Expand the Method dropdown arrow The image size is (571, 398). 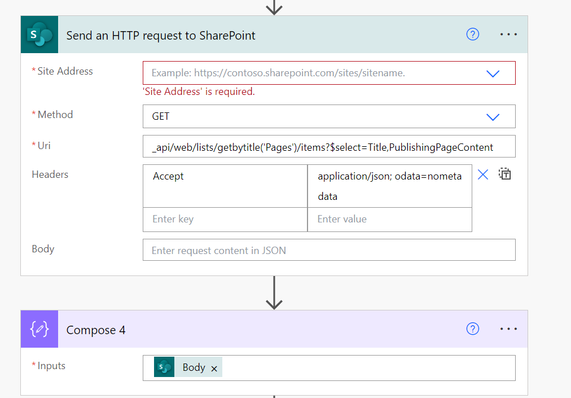click(493, 117)
